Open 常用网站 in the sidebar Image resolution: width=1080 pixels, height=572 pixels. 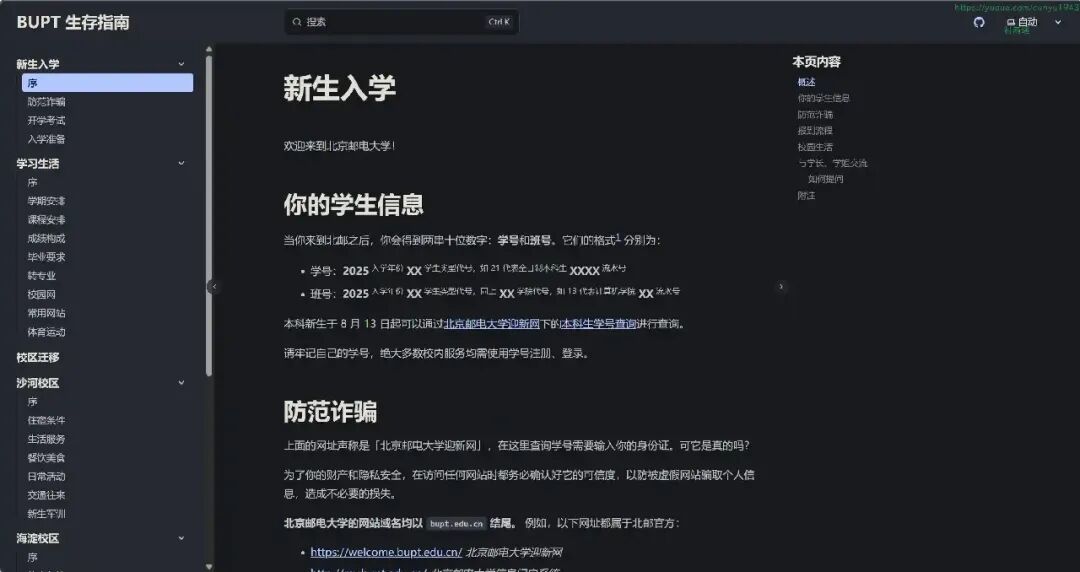click(46, 313)
